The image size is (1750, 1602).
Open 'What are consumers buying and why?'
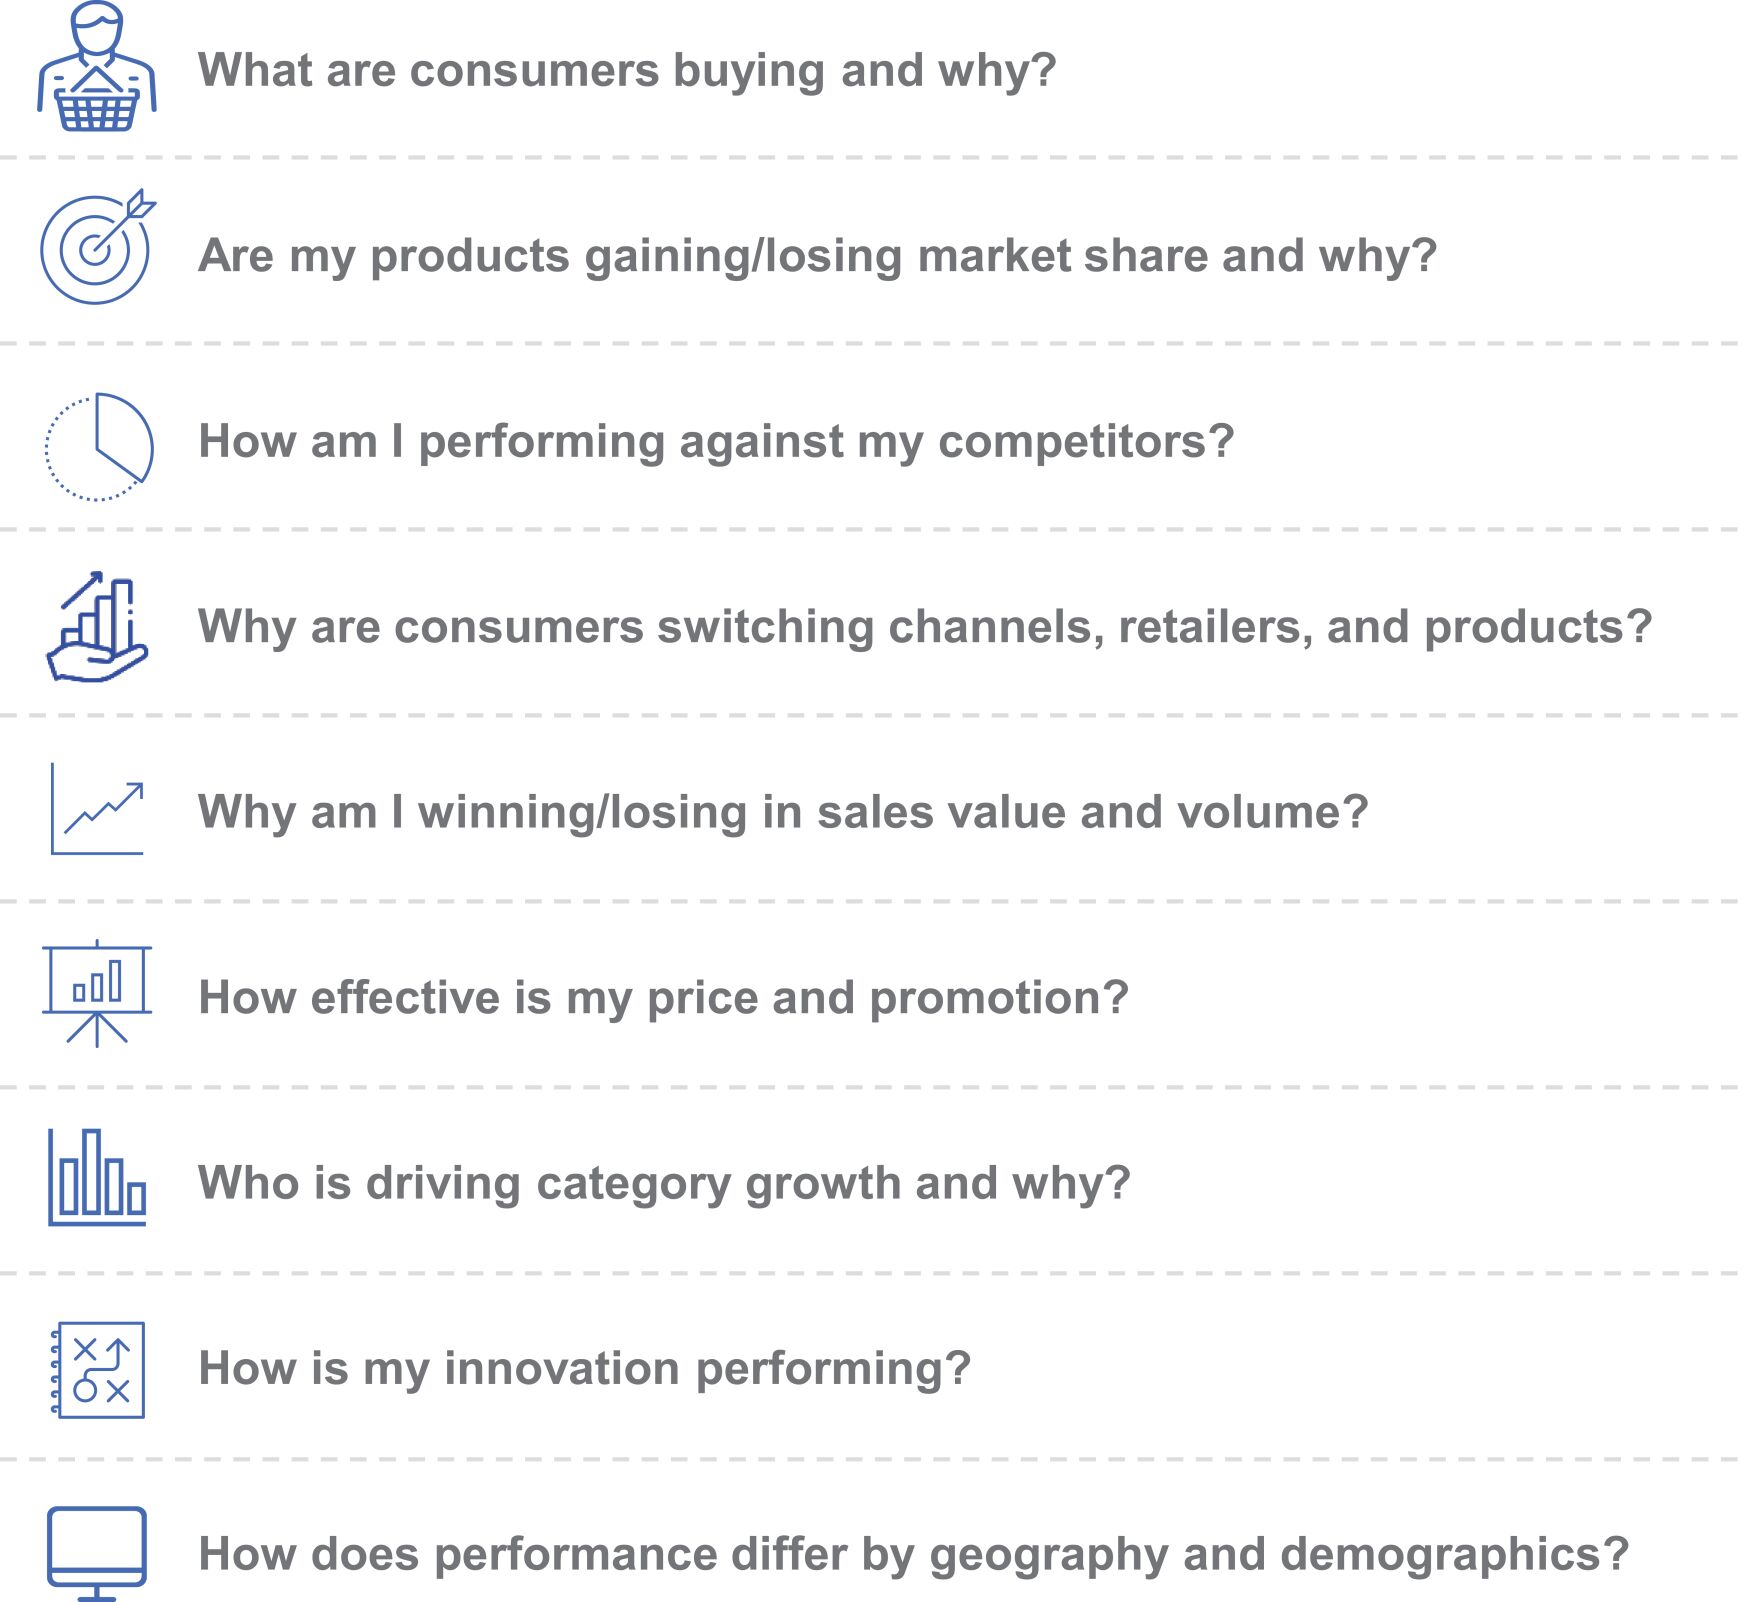pos(627,71)
